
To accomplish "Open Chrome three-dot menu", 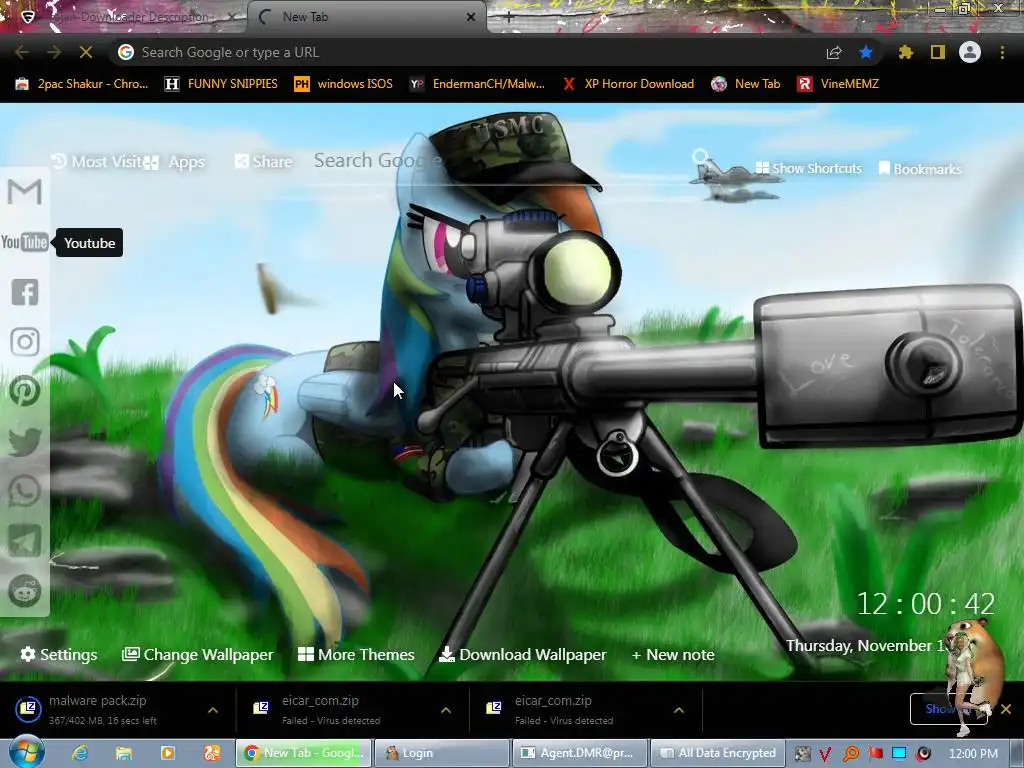I will 1002,52.
